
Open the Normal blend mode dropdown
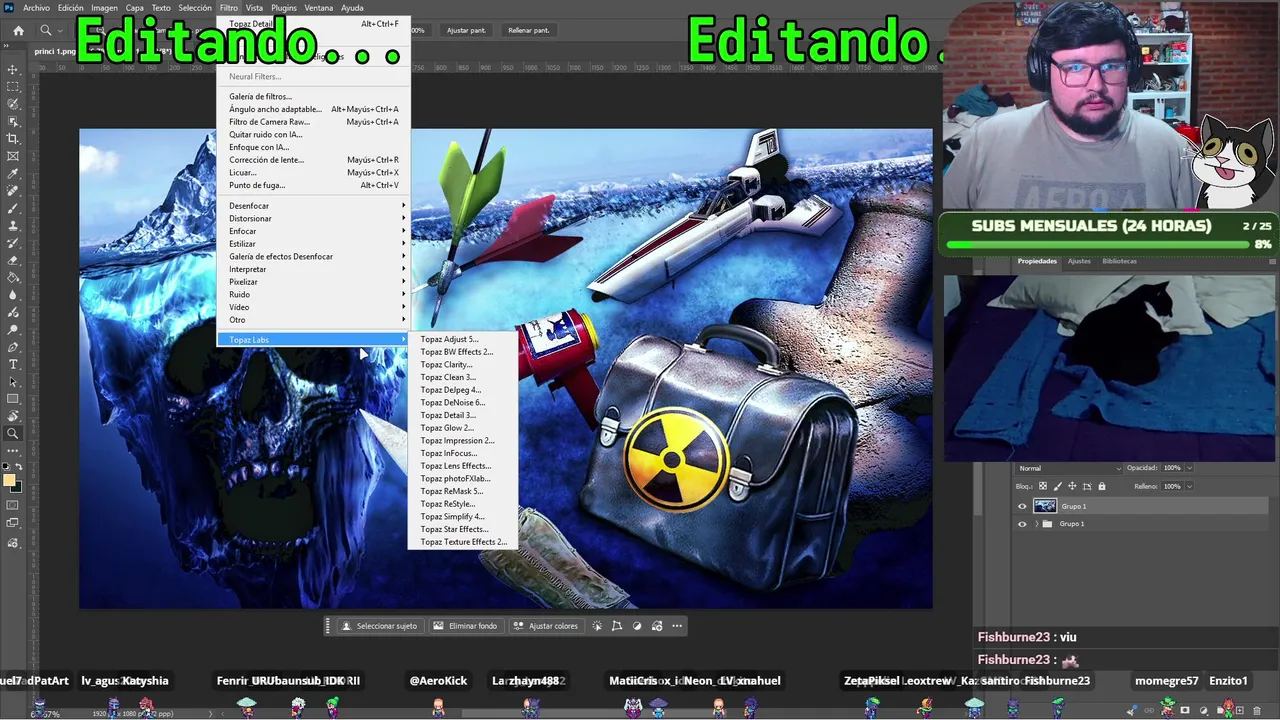[x=1068, y=468]
